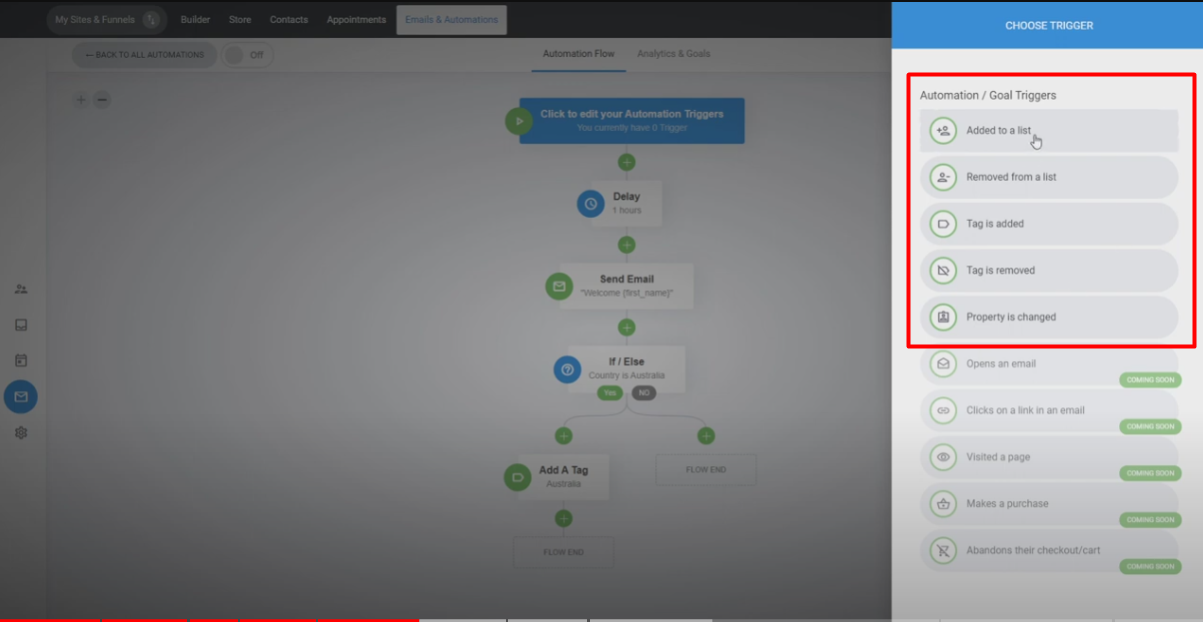Switch to the Analytics & Goals tab
The height and width of the screenshot is (622, 1203).
click(x=673, y=54)
